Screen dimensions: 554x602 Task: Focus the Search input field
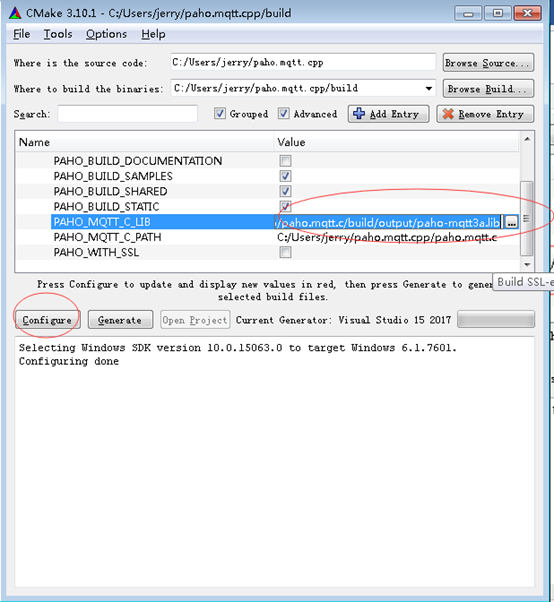coord(128,114)
